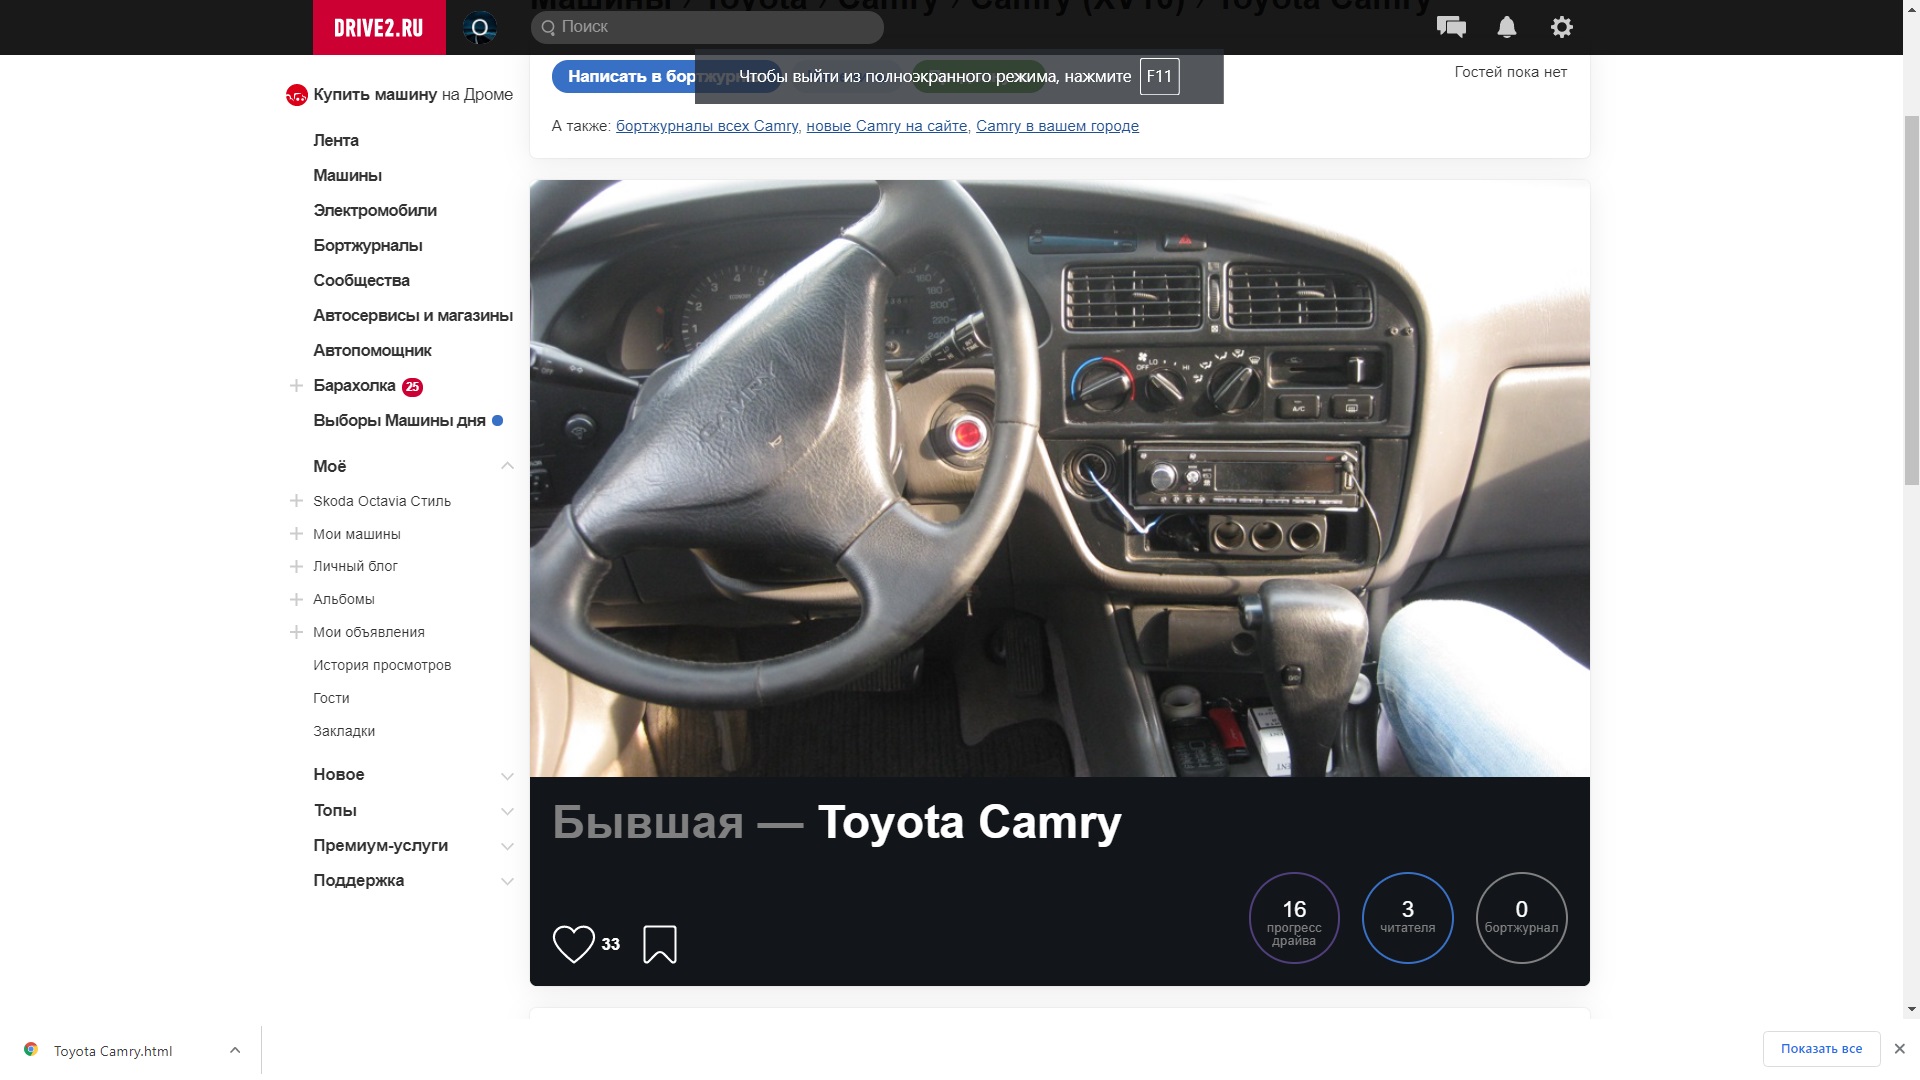Viewport: 1920px width, 1080px height.
Task: Open notifications bell icon
Action: (x=1507, y=27)
